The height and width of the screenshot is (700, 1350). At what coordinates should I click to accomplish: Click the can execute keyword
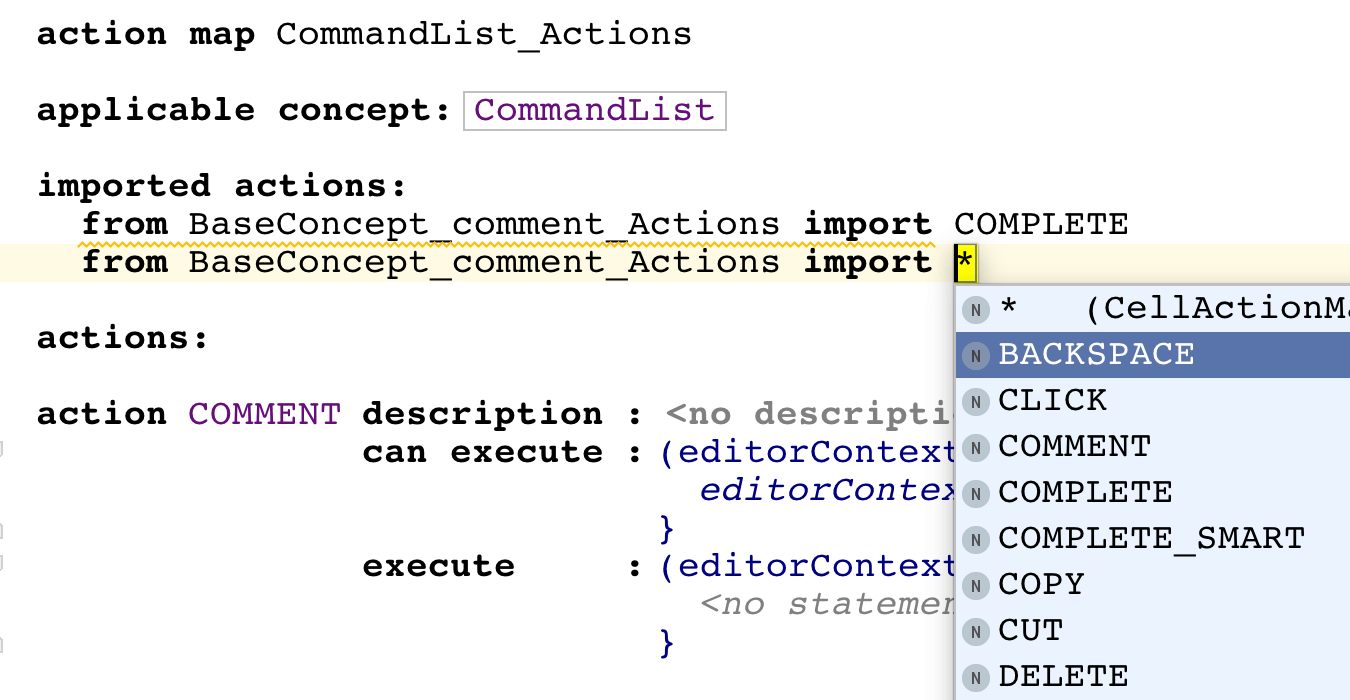(x=483, y=452)
